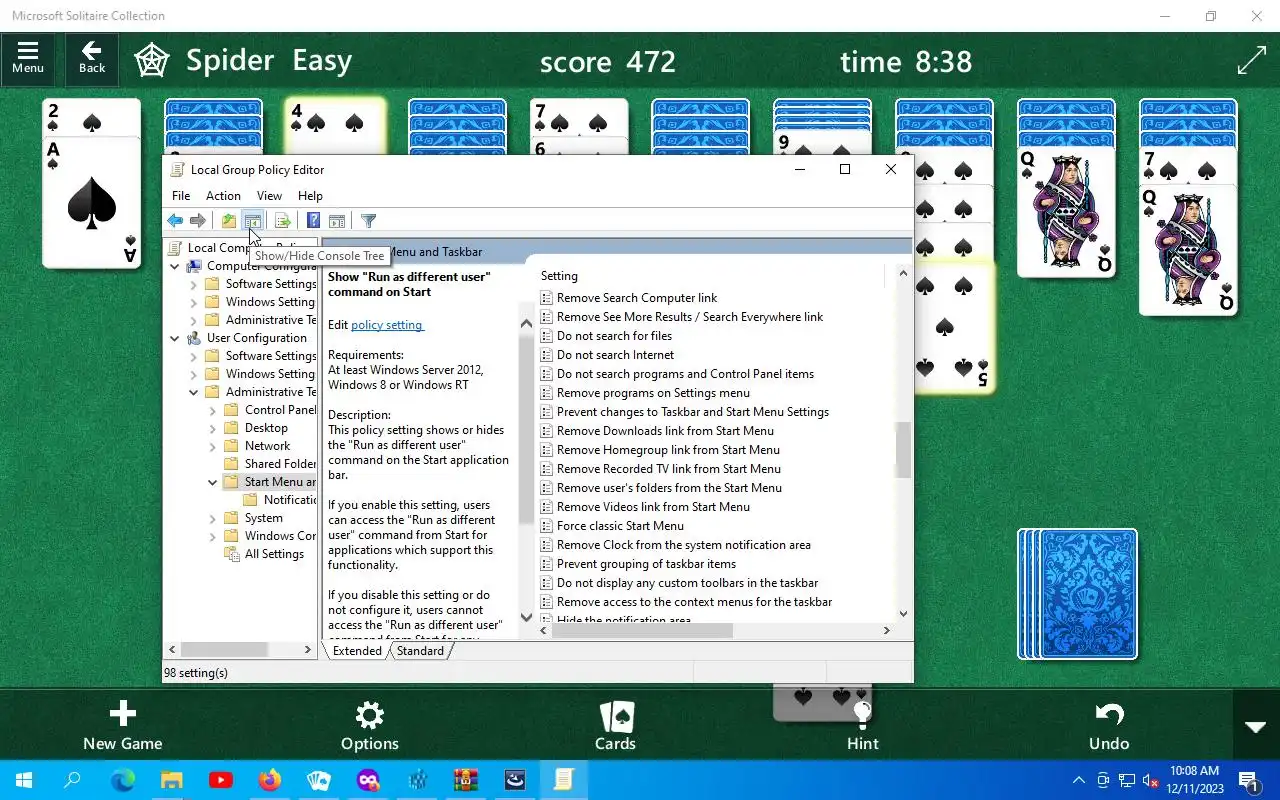Open Windows Start menu

click(23, 780)
